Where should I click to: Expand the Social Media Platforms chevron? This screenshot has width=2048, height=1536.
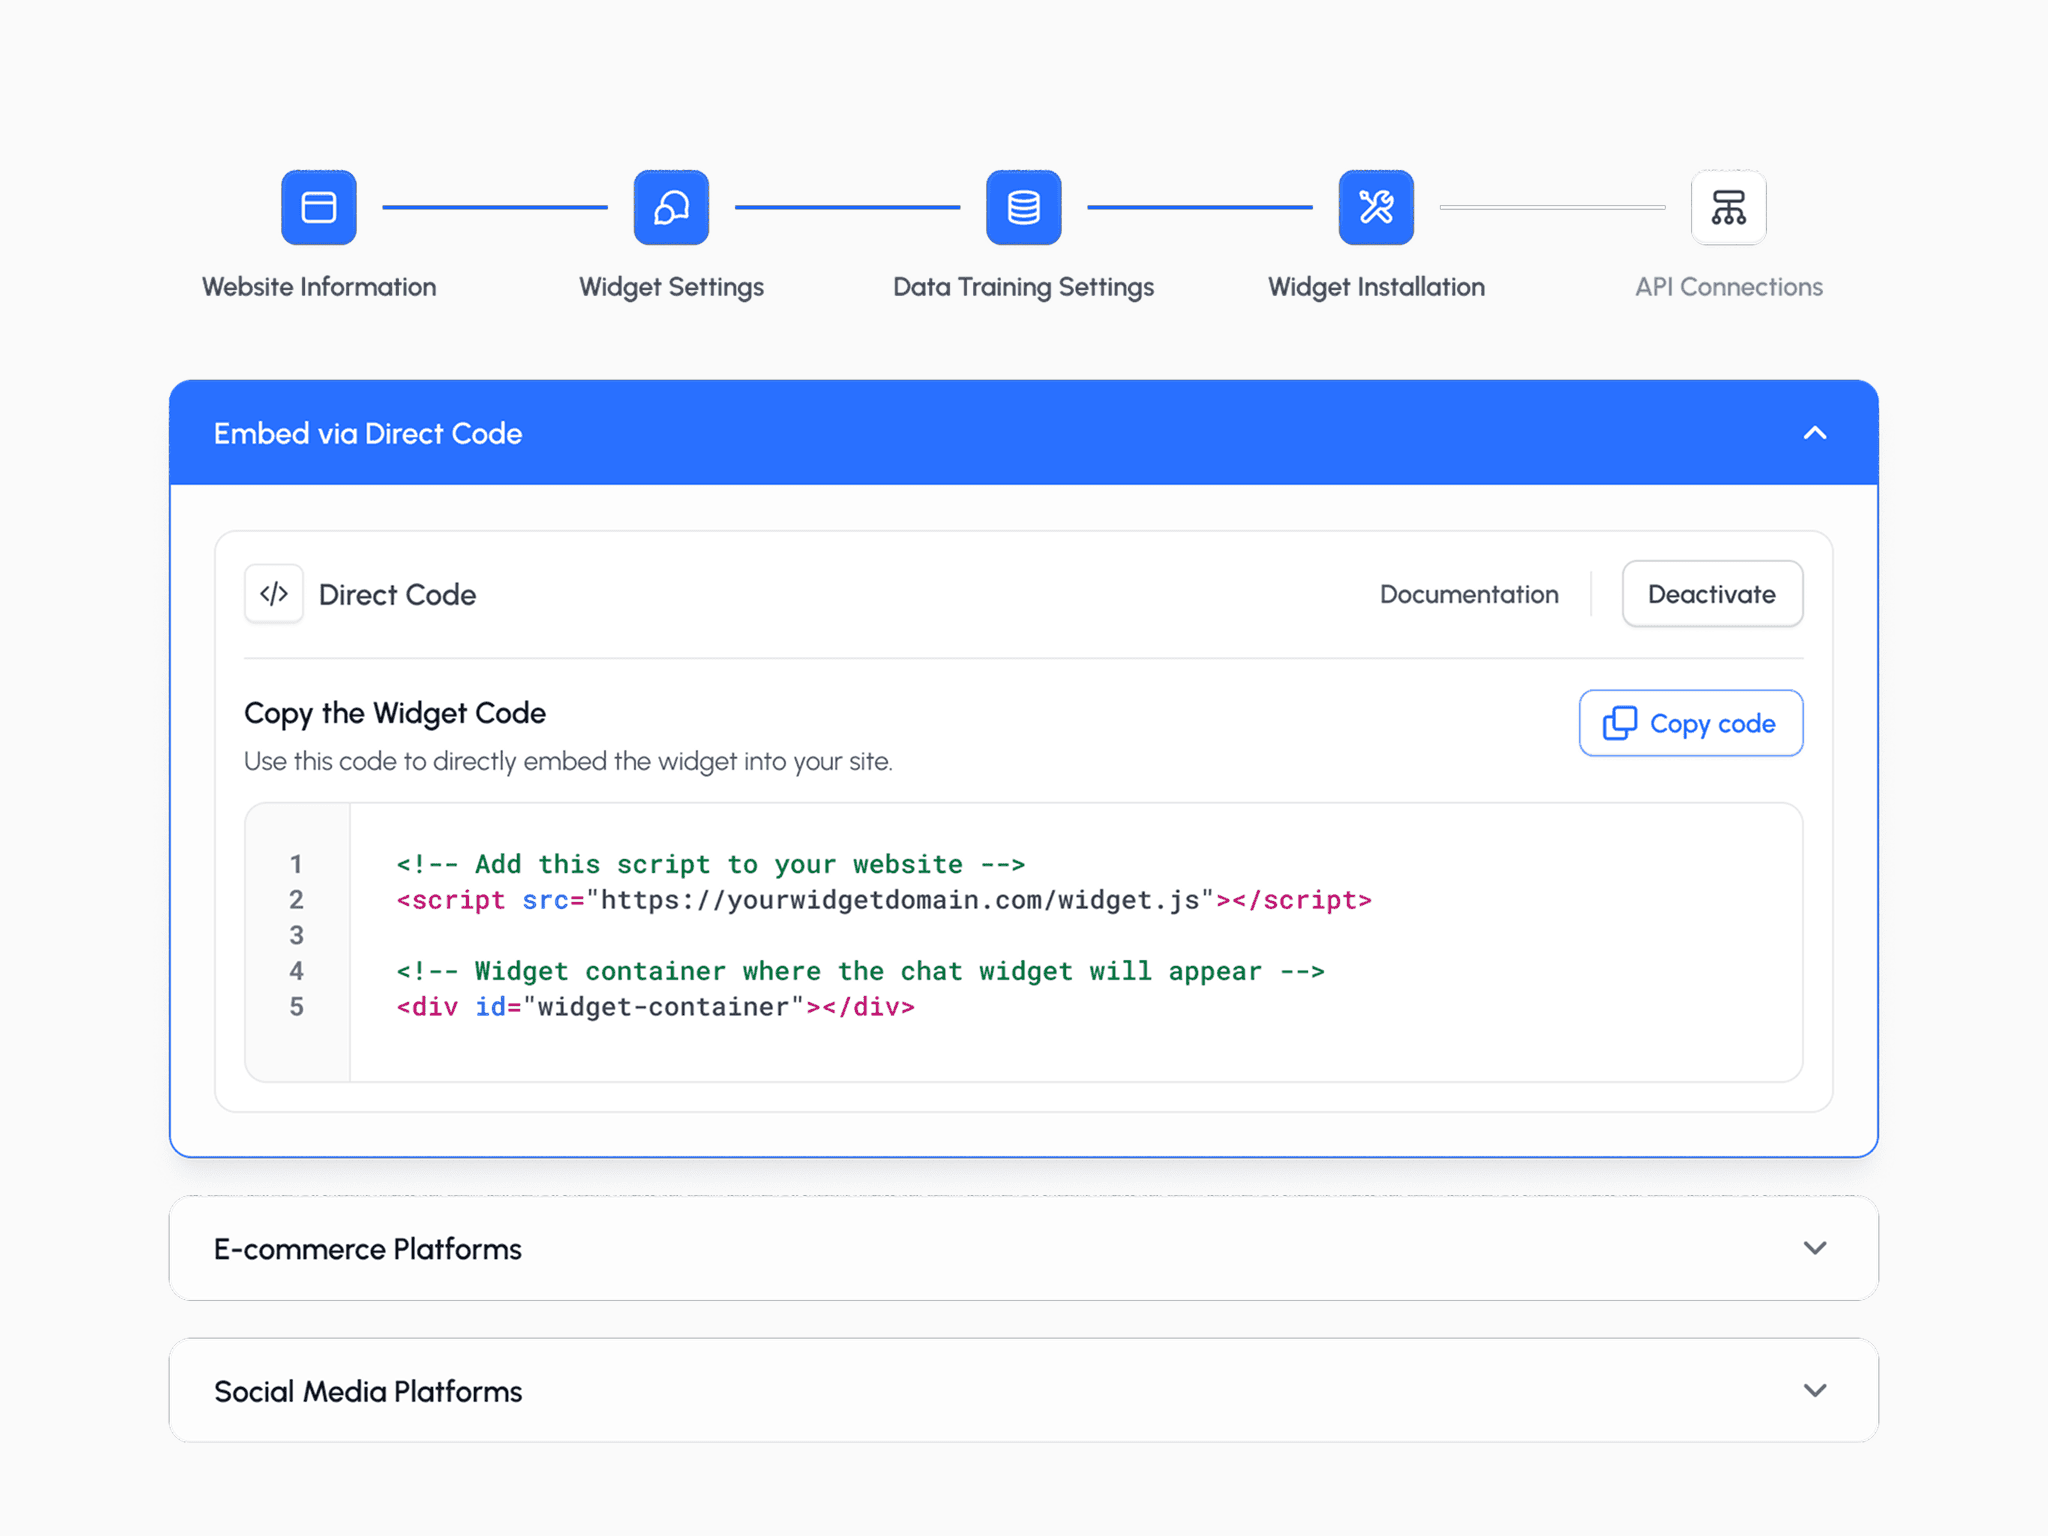[1814, 1390]
